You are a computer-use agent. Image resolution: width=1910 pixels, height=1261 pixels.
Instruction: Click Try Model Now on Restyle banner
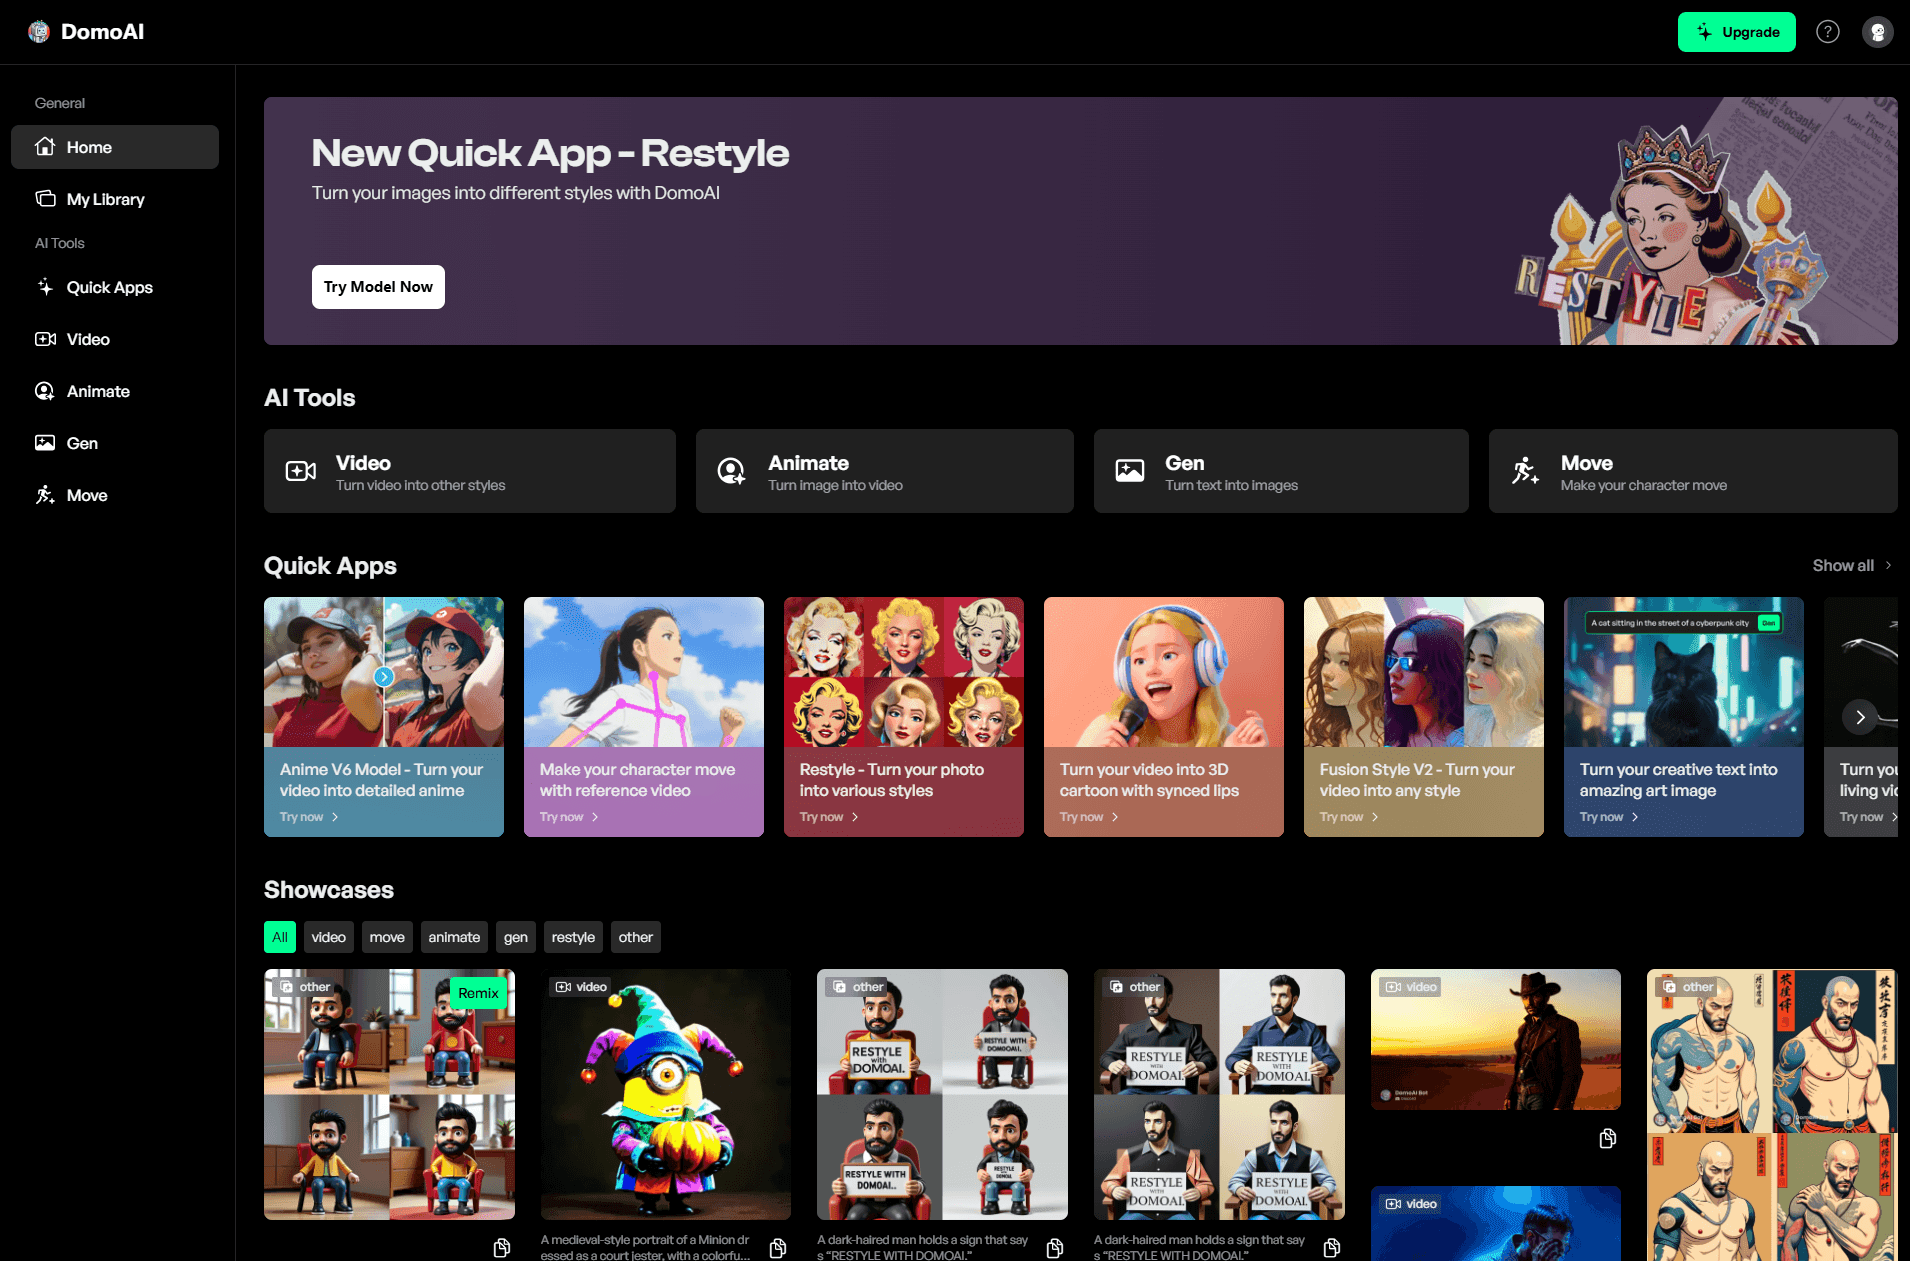click(x=378, y=287)
